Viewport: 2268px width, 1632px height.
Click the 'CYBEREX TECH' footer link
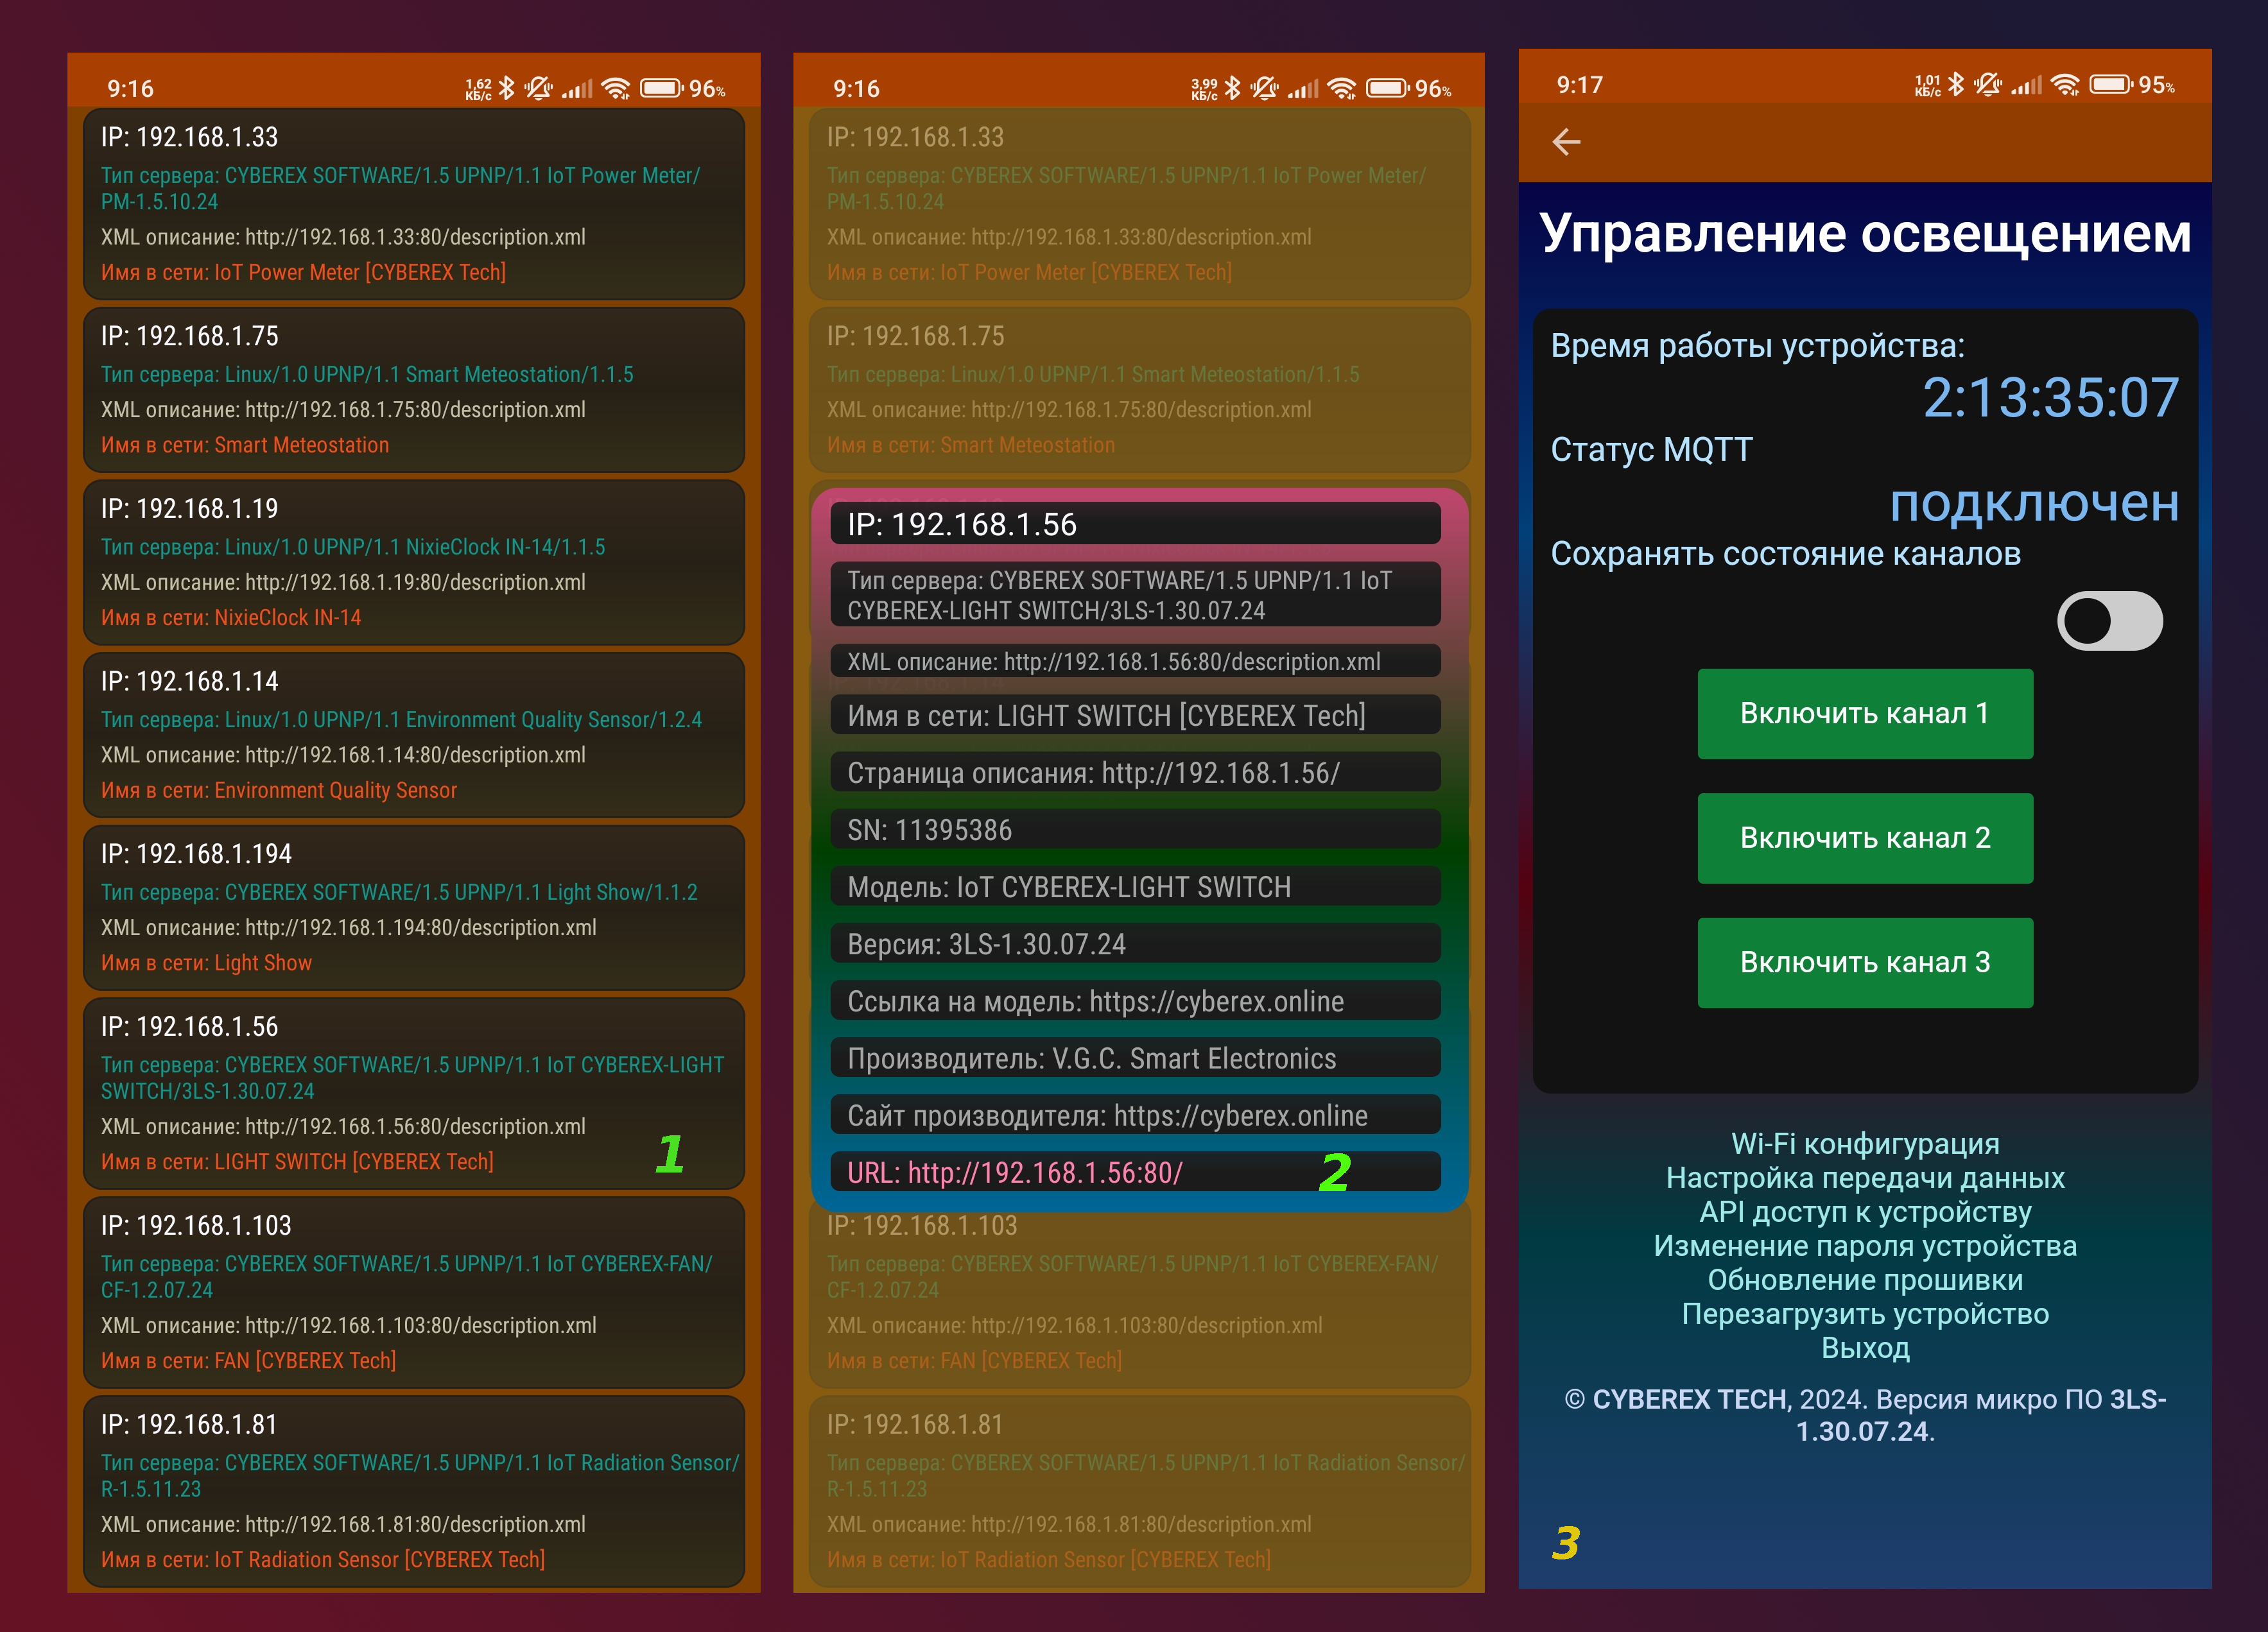click(x=1690, y=1399)
